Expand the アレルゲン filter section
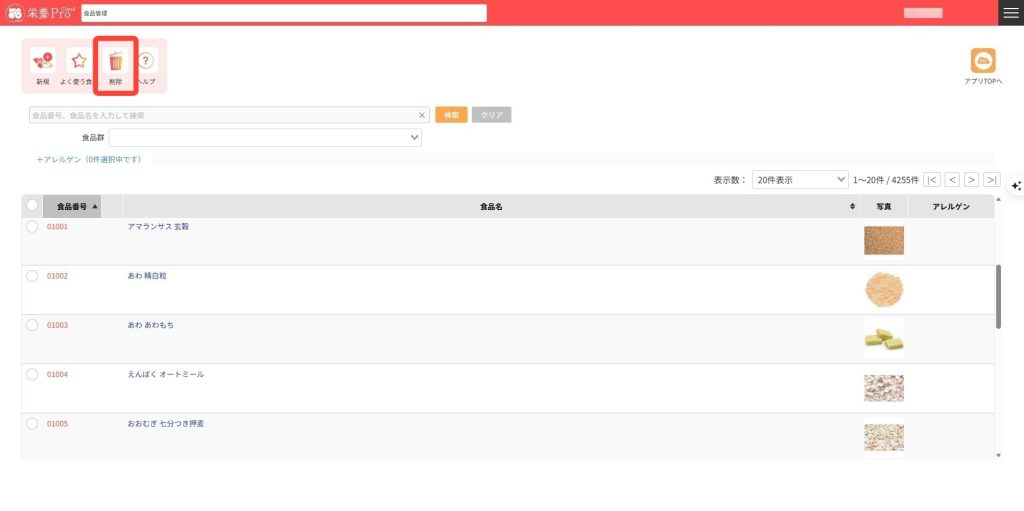 [x=89, y=159]
